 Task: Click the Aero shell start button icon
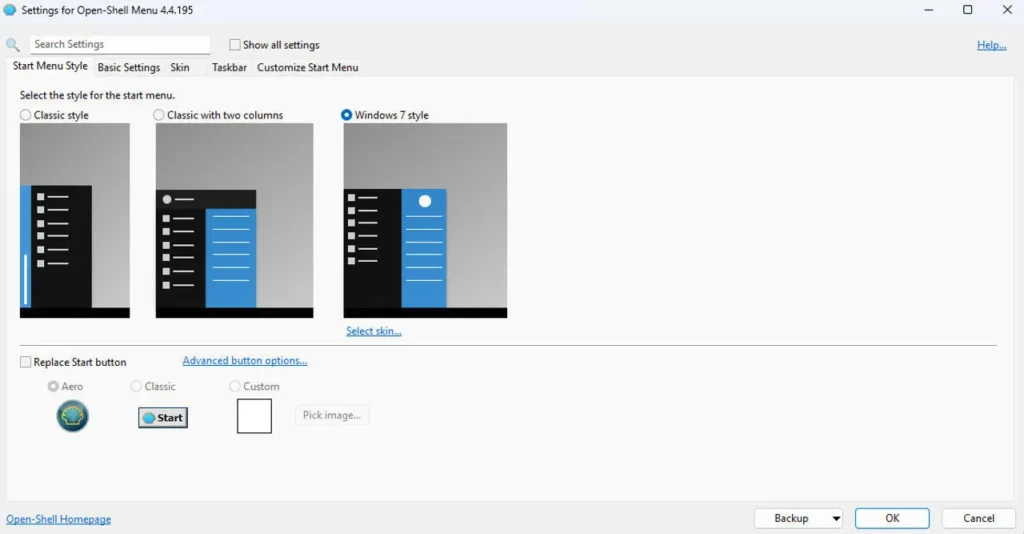[x=73, y=416]
